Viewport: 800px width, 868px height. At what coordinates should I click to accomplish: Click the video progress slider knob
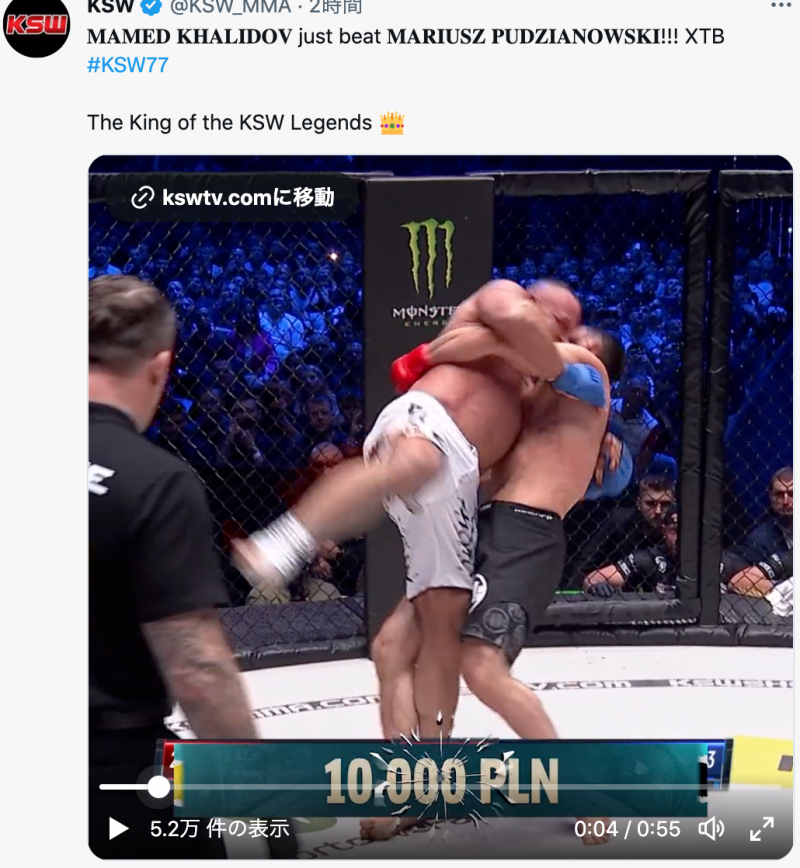tap(159, 787)
